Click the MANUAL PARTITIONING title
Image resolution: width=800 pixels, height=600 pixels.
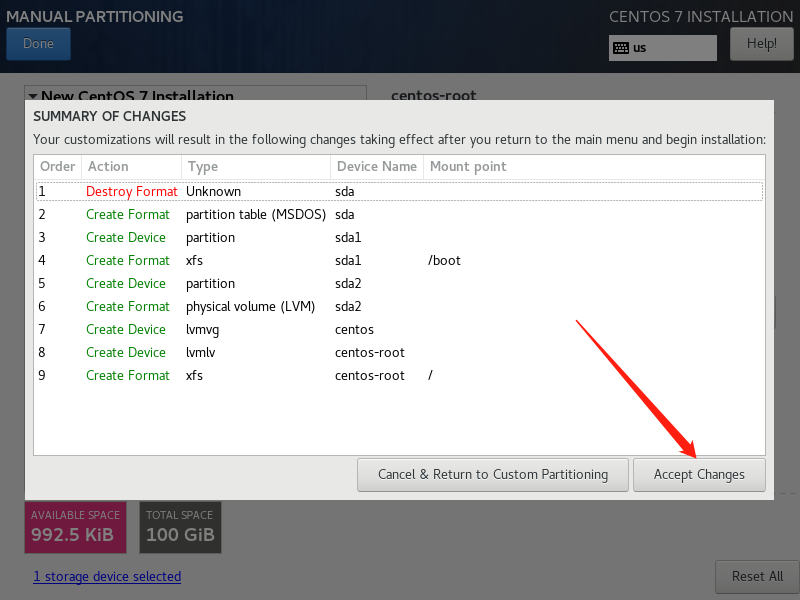95,16
